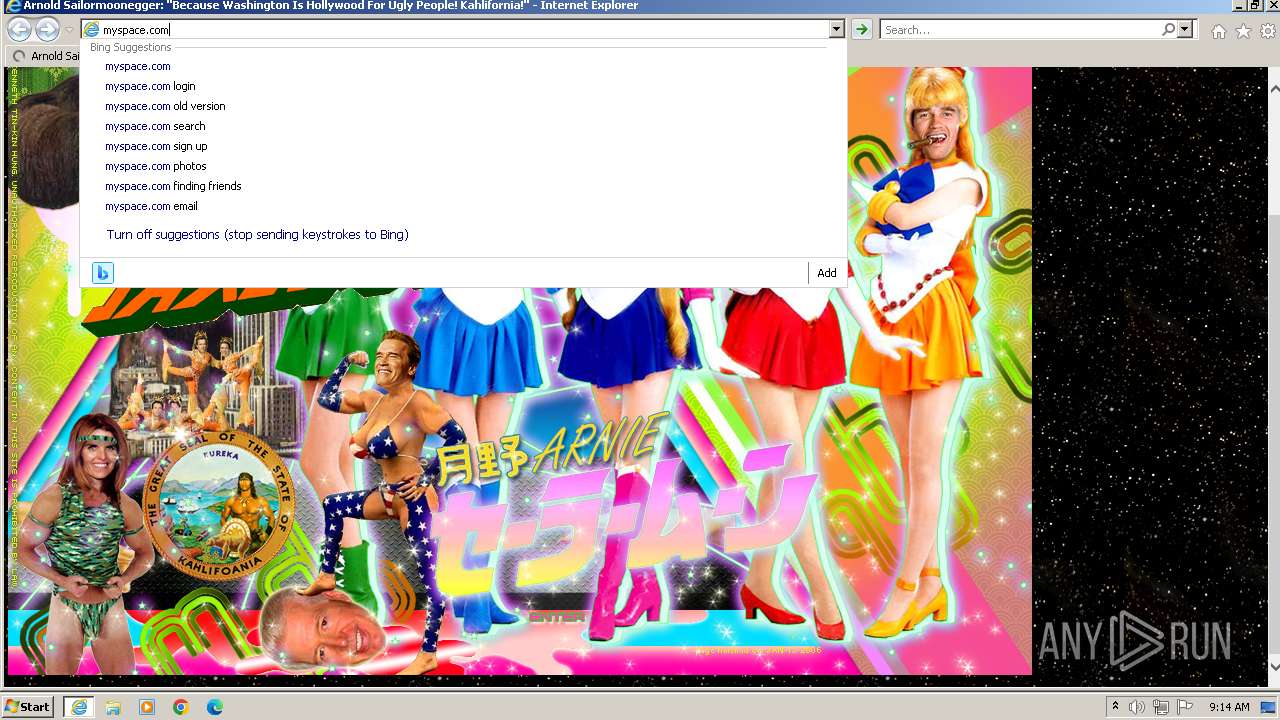Click the Internet Explorer title bar icon
Viewport: 1280px width, 720px height.
13,6
